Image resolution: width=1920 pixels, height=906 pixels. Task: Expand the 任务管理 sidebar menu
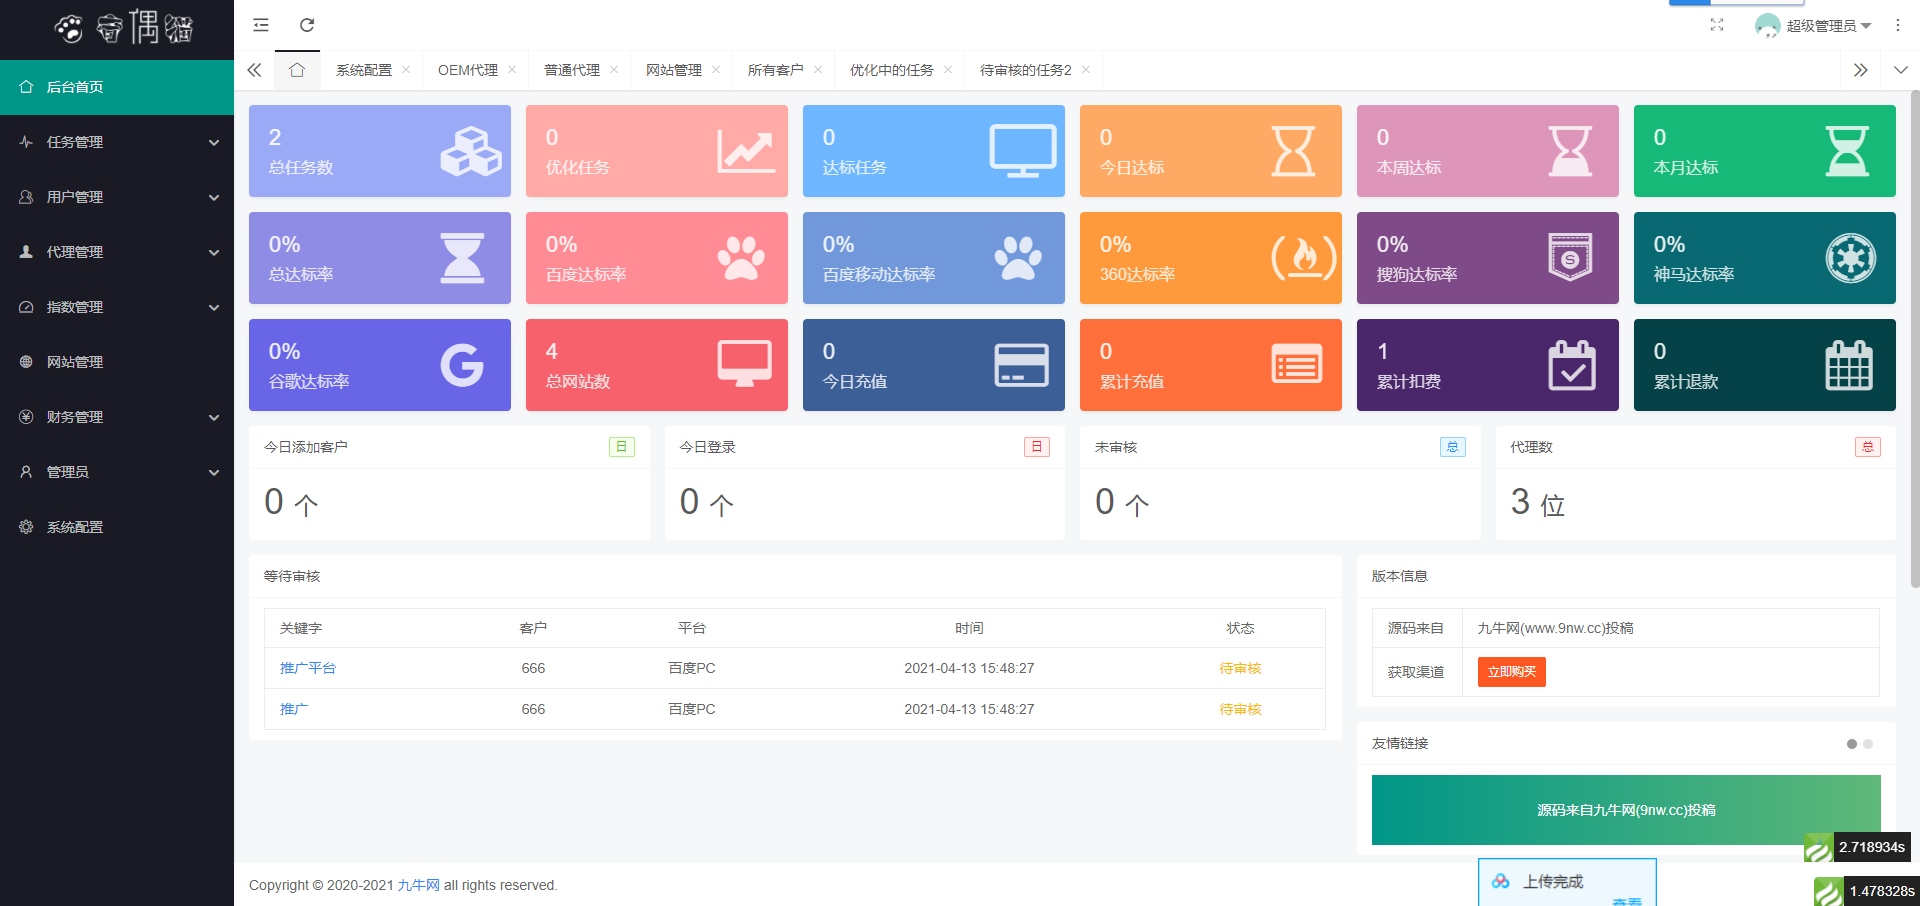point(117,142)
